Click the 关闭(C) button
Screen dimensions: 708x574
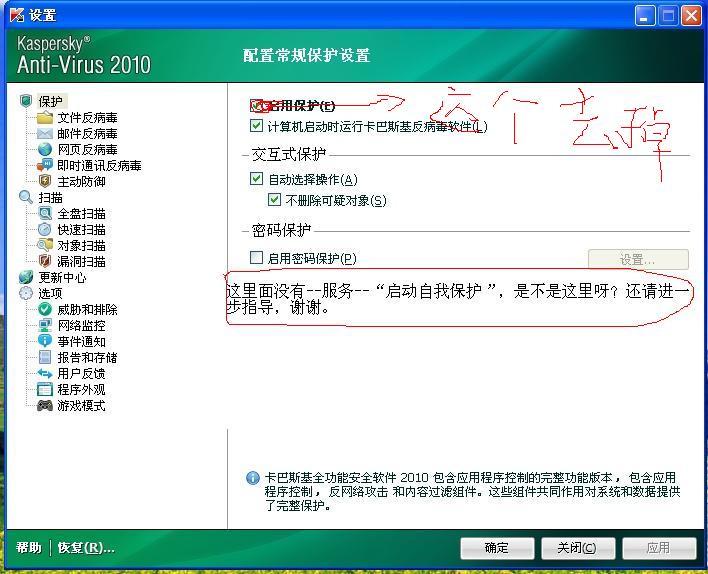[578, 548]
